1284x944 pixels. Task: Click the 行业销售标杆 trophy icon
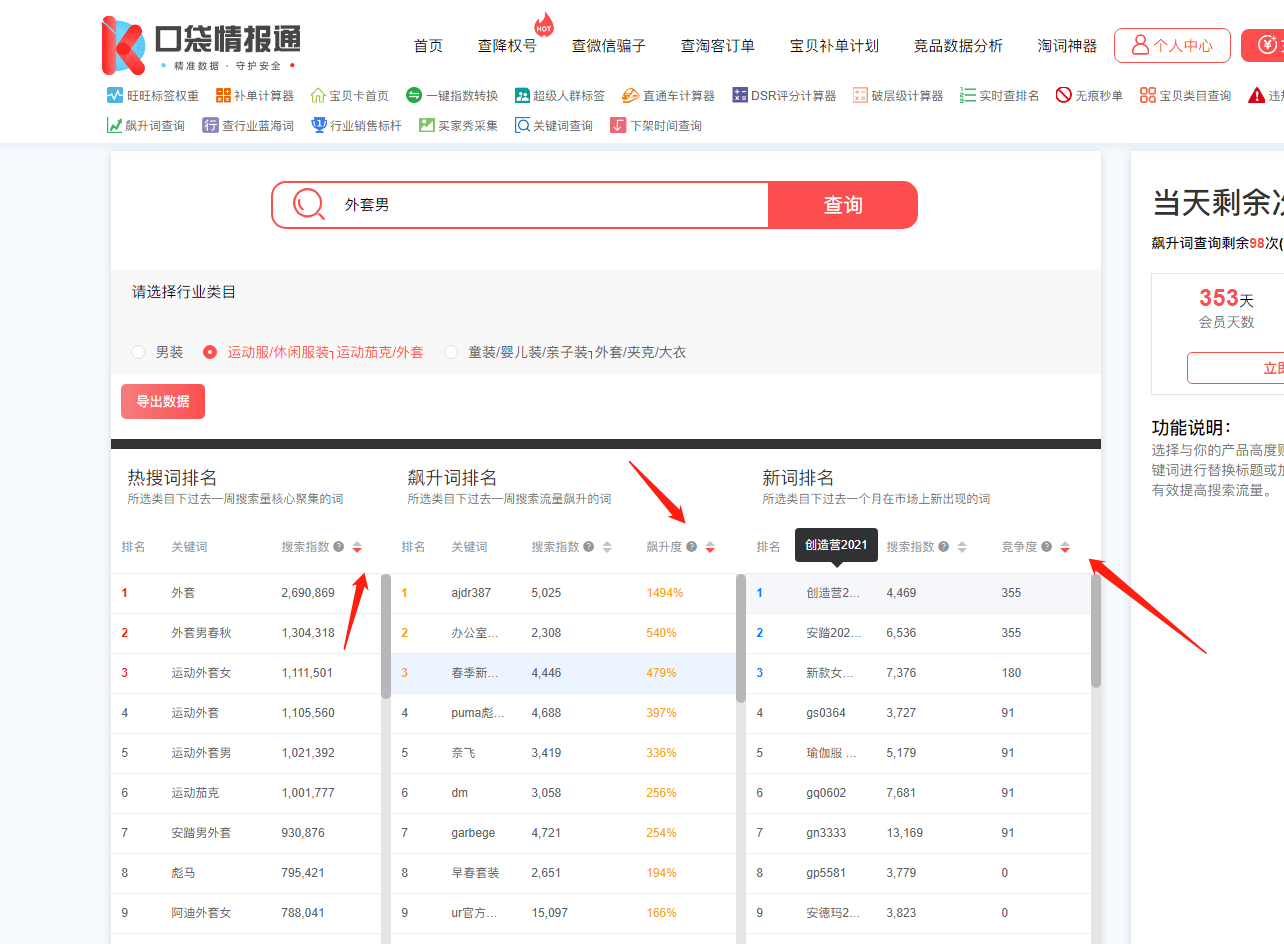319,126
